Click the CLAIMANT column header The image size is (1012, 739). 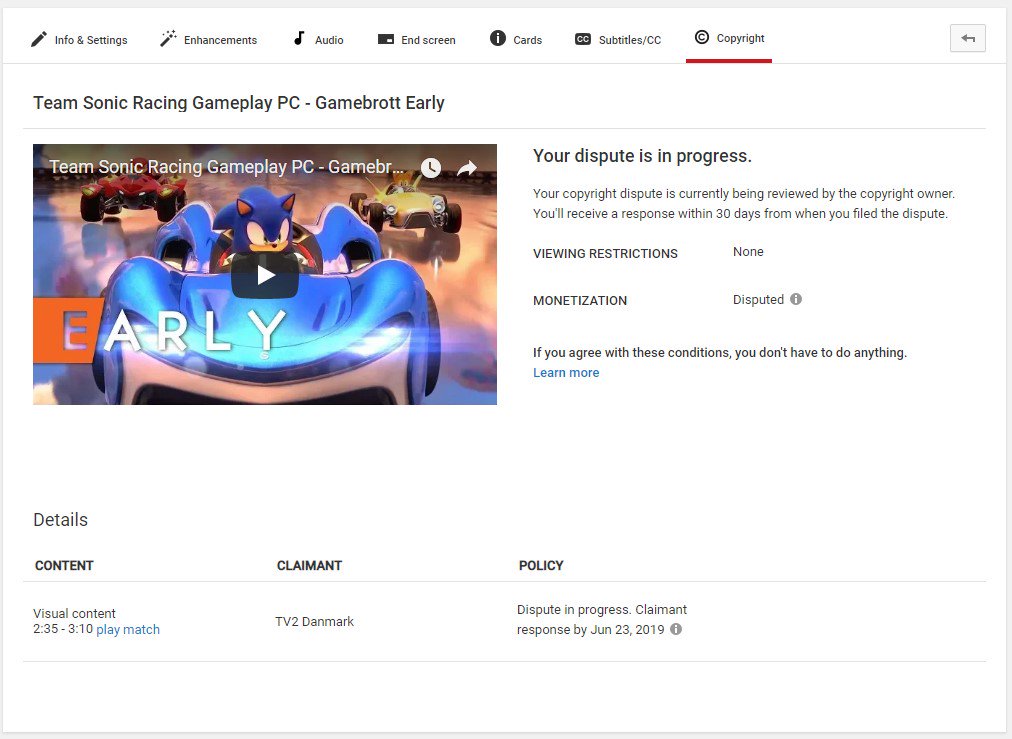point(309,565)
